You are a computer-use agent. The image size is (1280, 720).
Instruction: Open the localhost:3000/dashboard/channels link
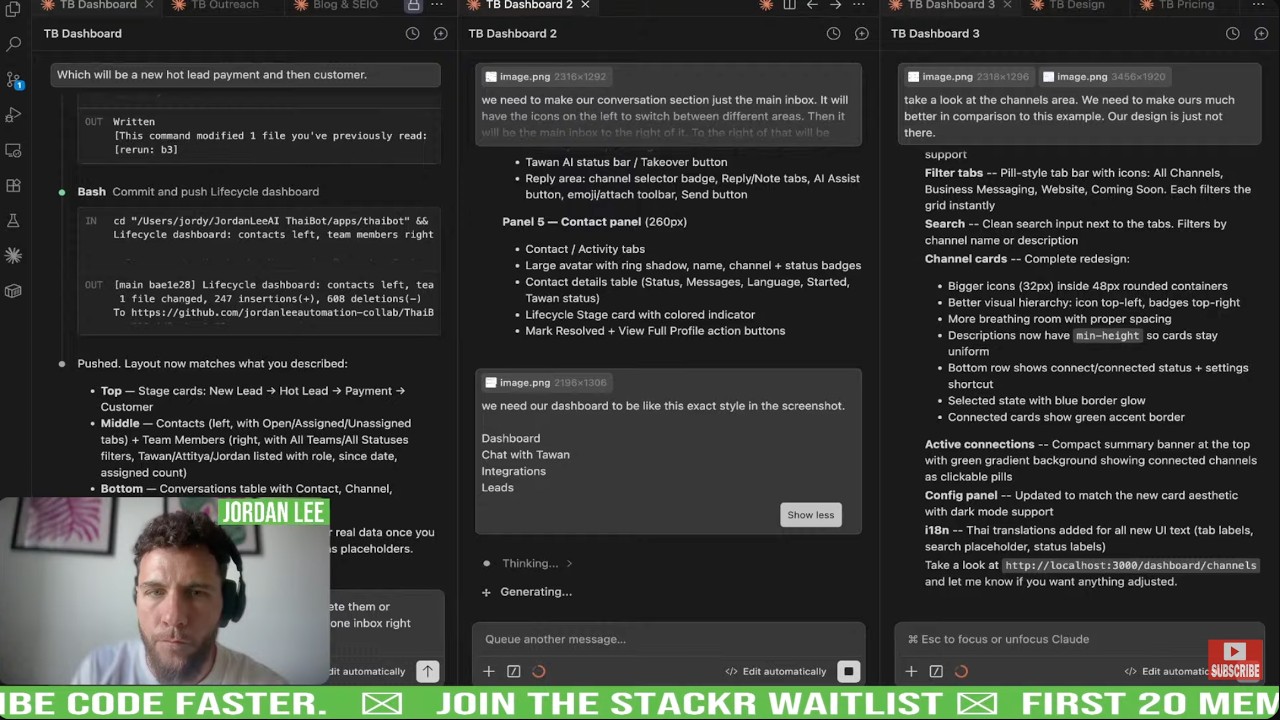coord(1130,565)
